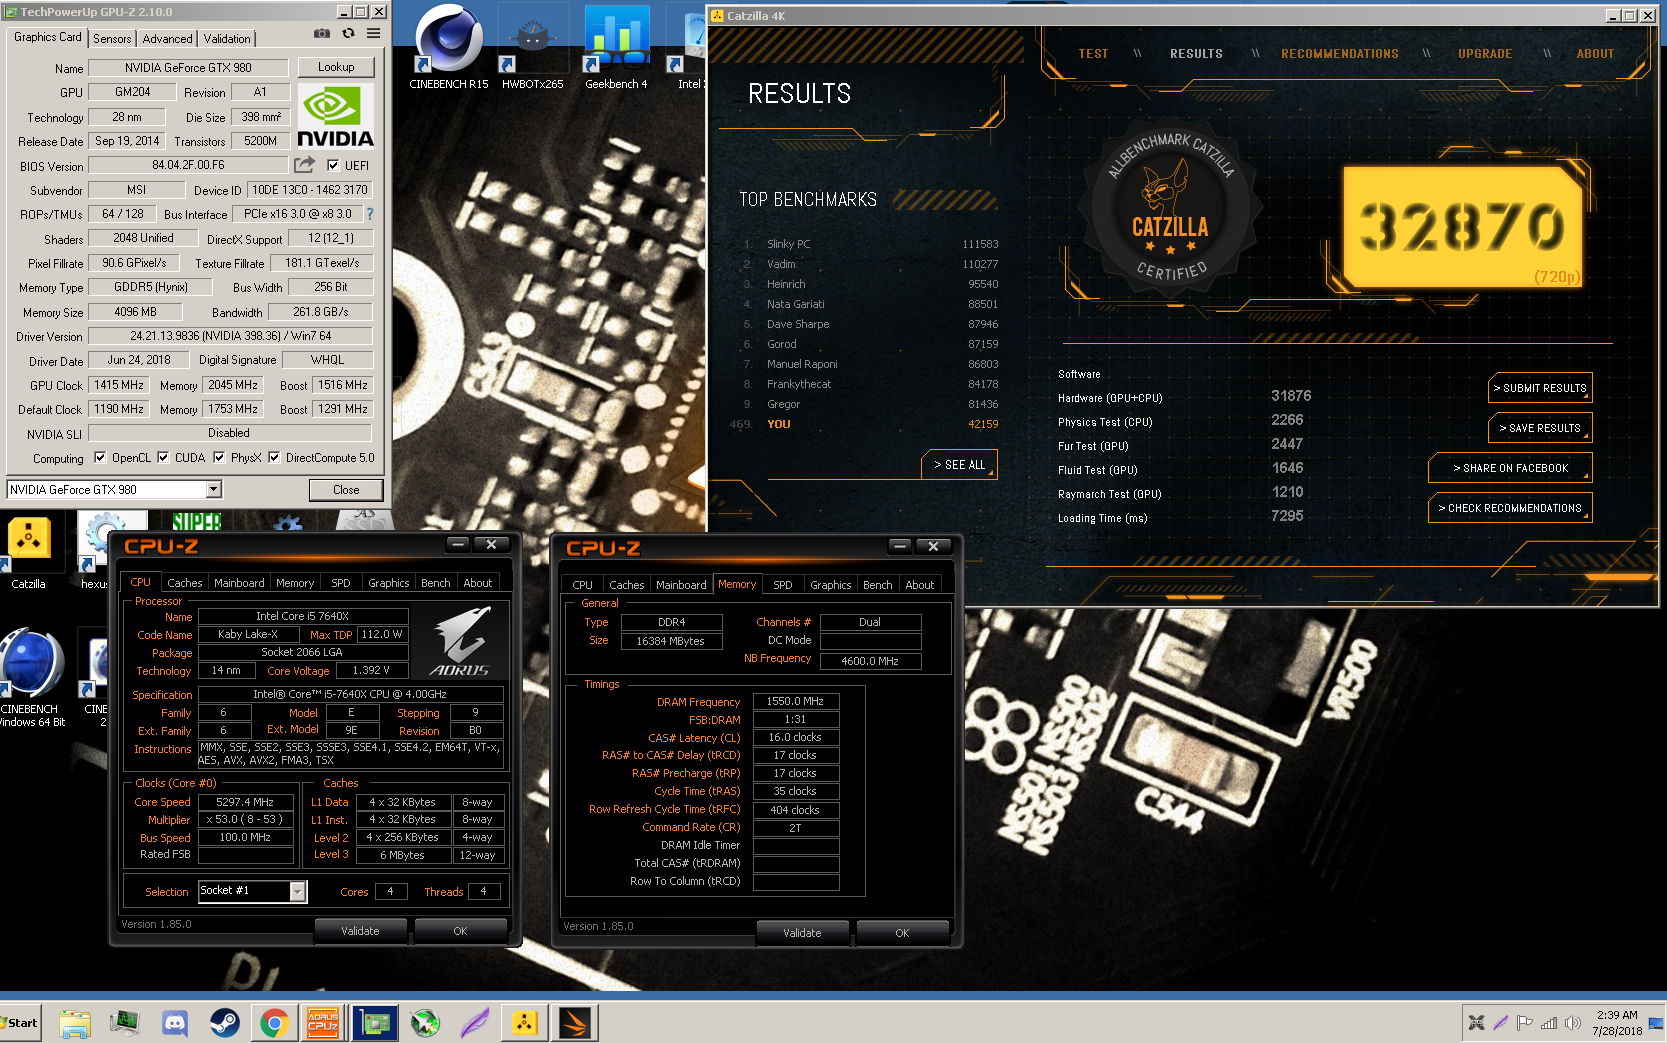Screen dimensions: 1667x1043
Task: Toggle the PhysX checkbox
Action: click(219, 458)
